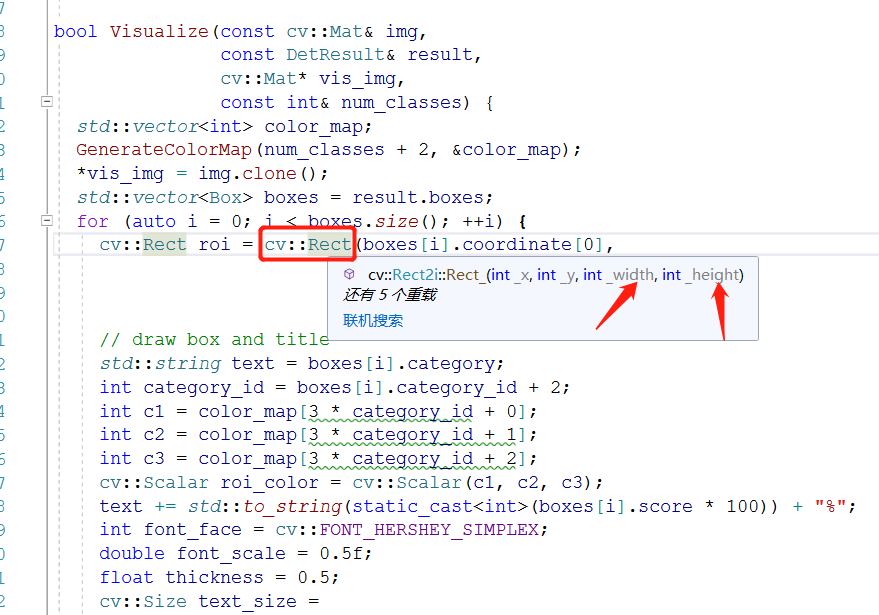Click 'DetResult&' parameter type

click(341, 55)
